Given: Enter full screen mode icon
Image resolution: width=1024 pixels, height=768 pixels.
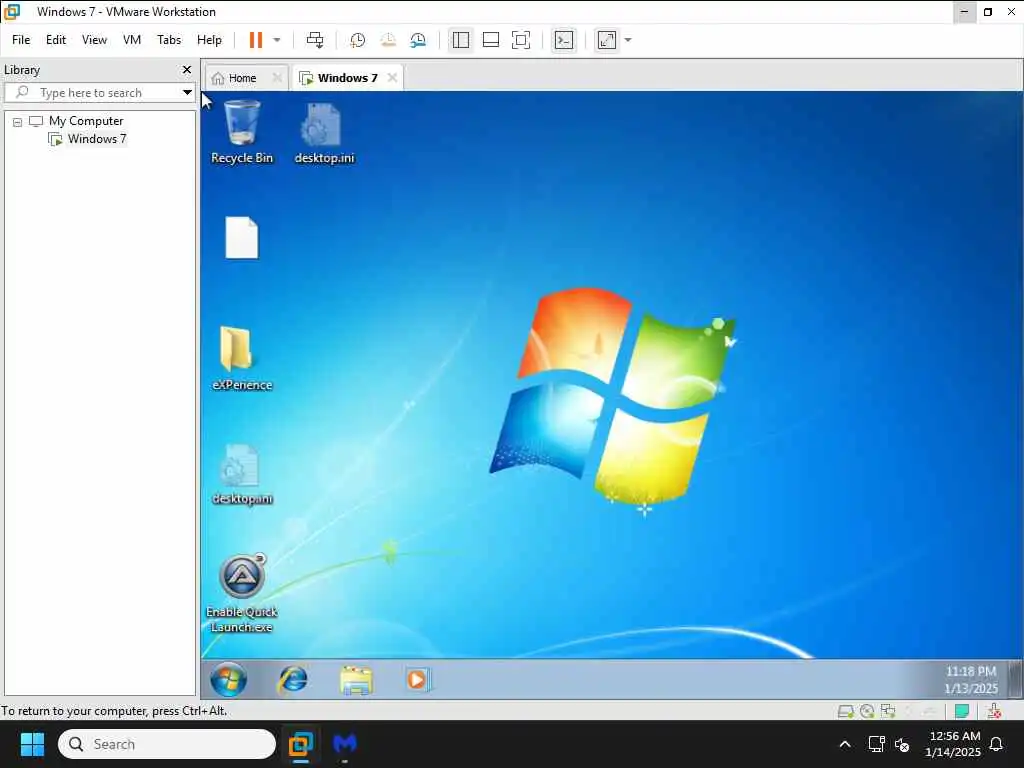Looking at the screenshot, I should click(x=520, y=40).
